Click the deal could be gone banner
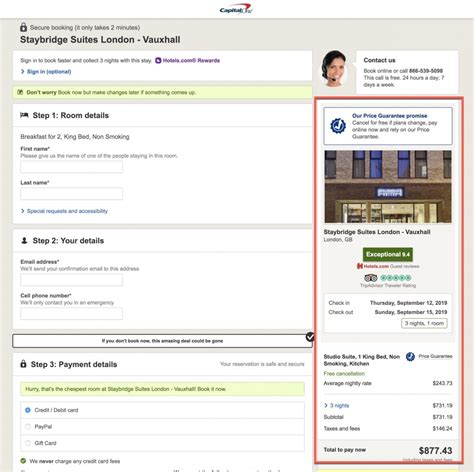 pyautogui.click(x=162, y=341)
